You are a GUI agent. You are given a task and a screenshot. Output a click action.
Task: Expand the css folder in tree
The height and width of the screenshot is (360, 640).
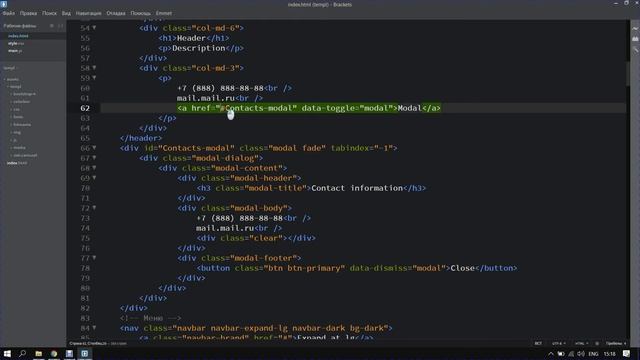16,109
